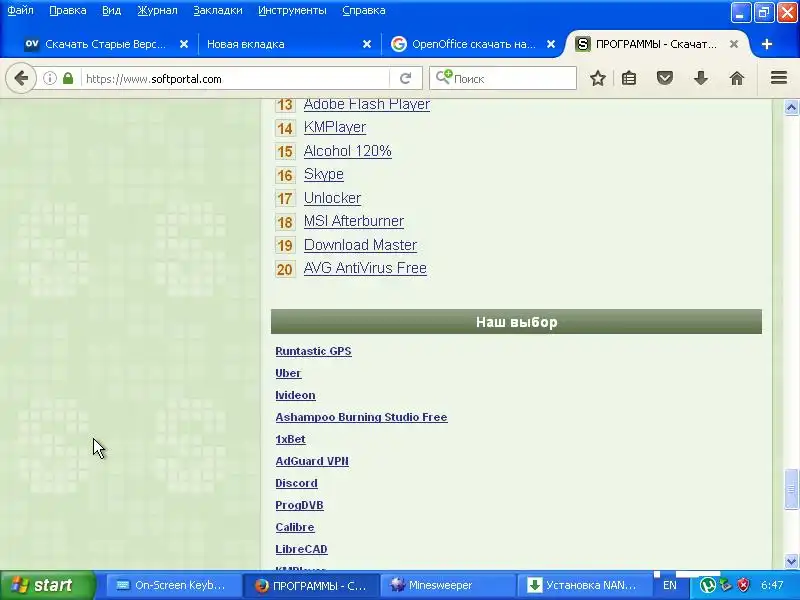Open Ashampoo Burning Studio Free link

pyautogui.click(x=361, y=417)
